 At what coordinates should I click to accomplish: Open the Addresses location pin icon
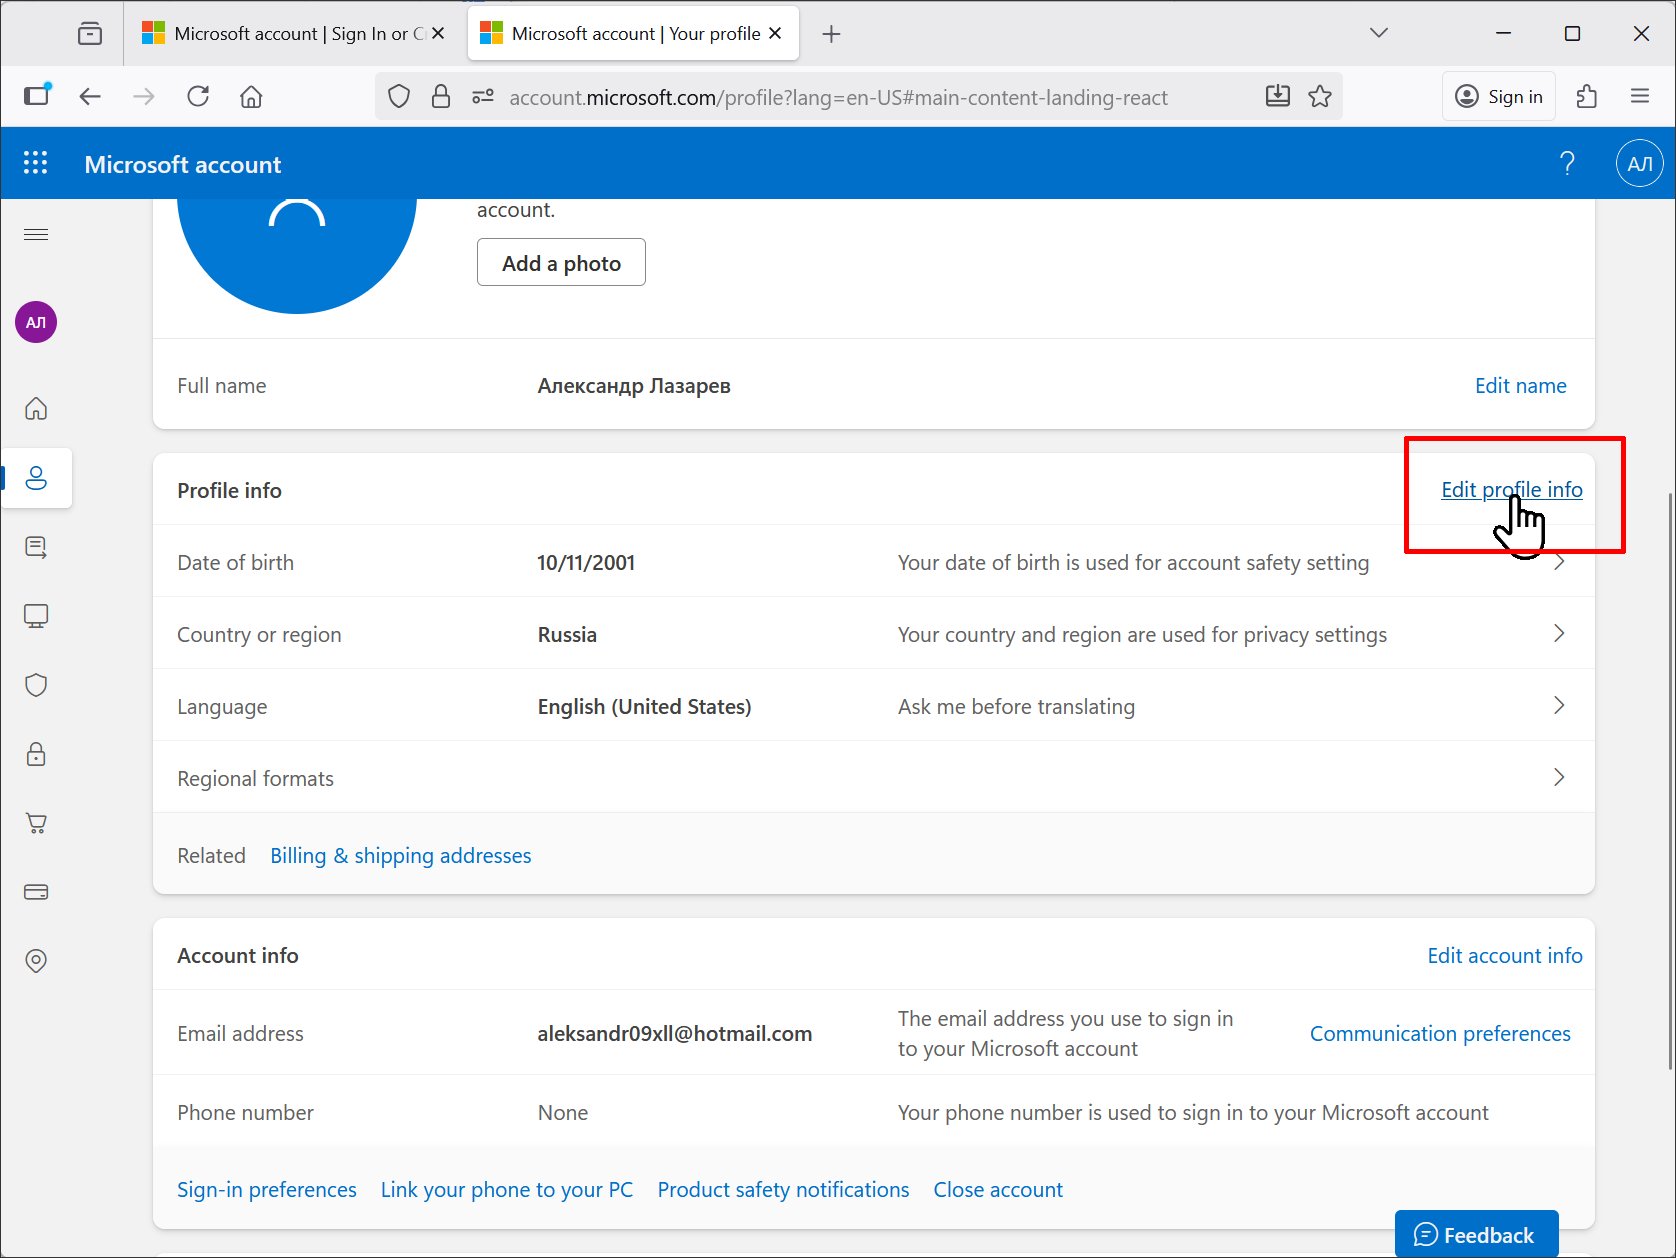36,961
